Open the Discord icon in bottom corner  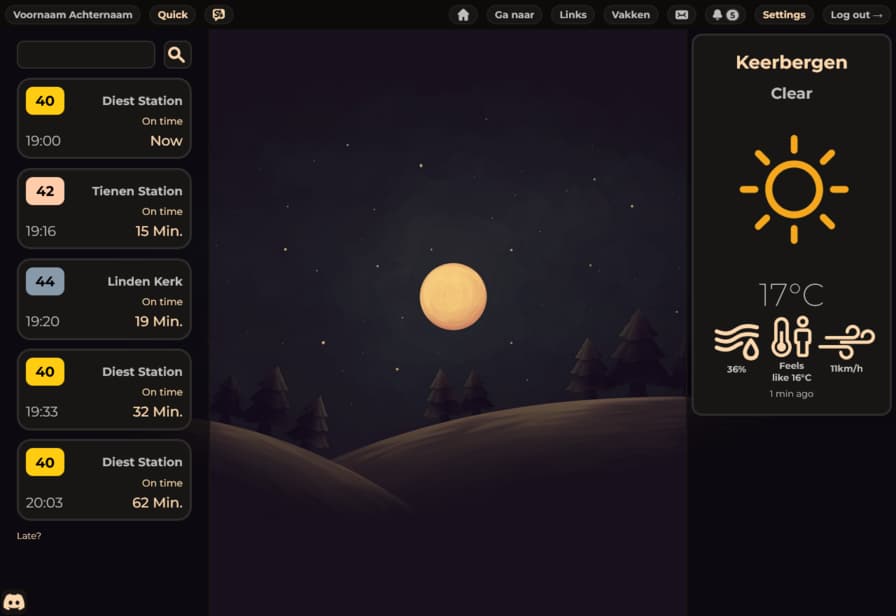click(14, 602)
